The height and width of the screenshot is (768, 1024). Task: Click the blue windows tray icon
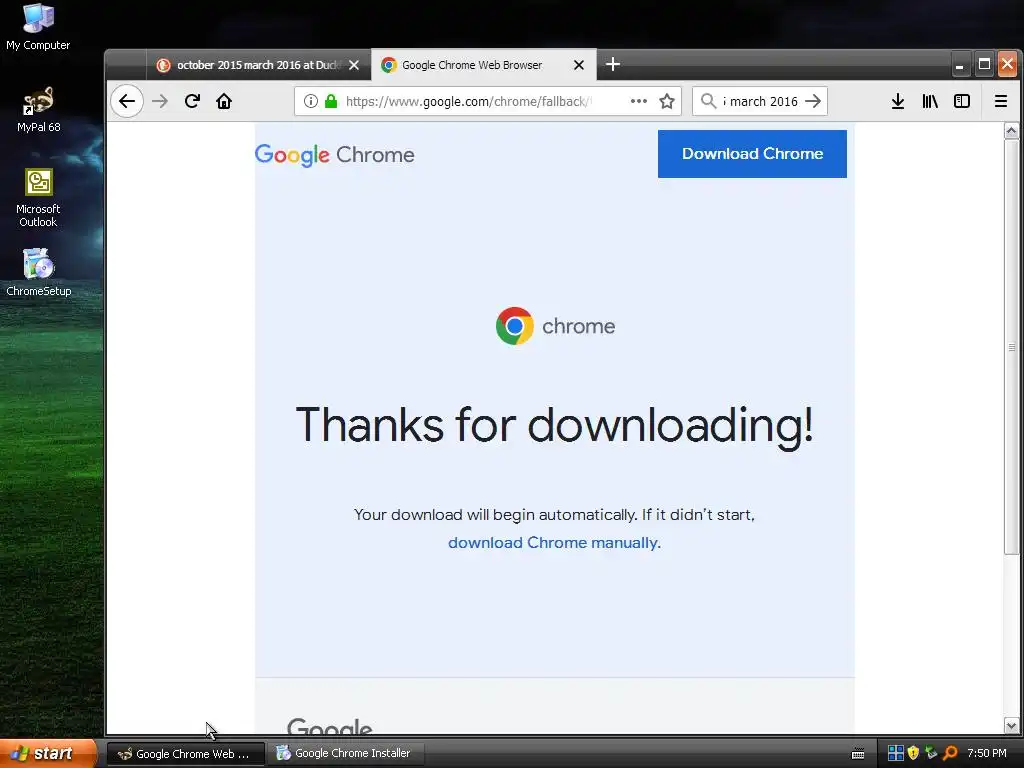point(895,754)
